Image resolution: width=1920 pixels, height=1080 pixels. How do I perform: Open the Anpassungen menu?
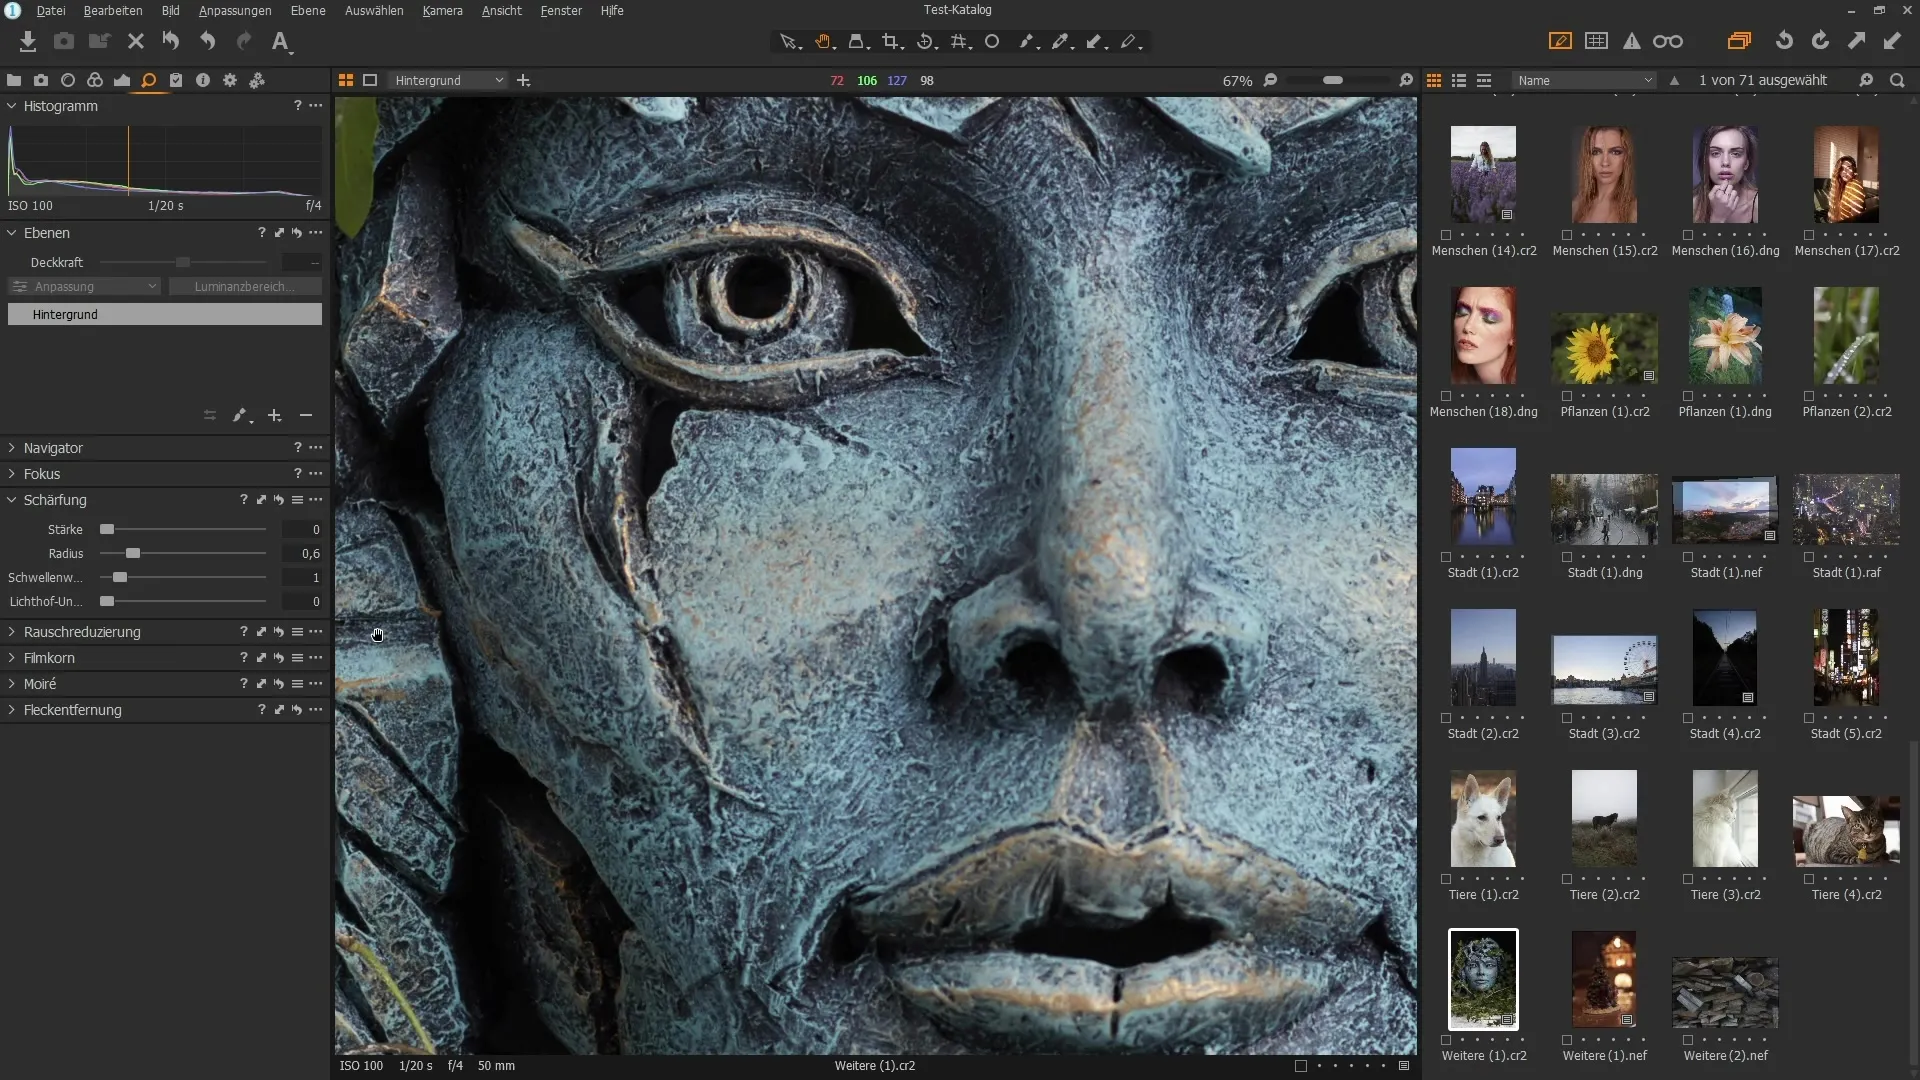235,10
